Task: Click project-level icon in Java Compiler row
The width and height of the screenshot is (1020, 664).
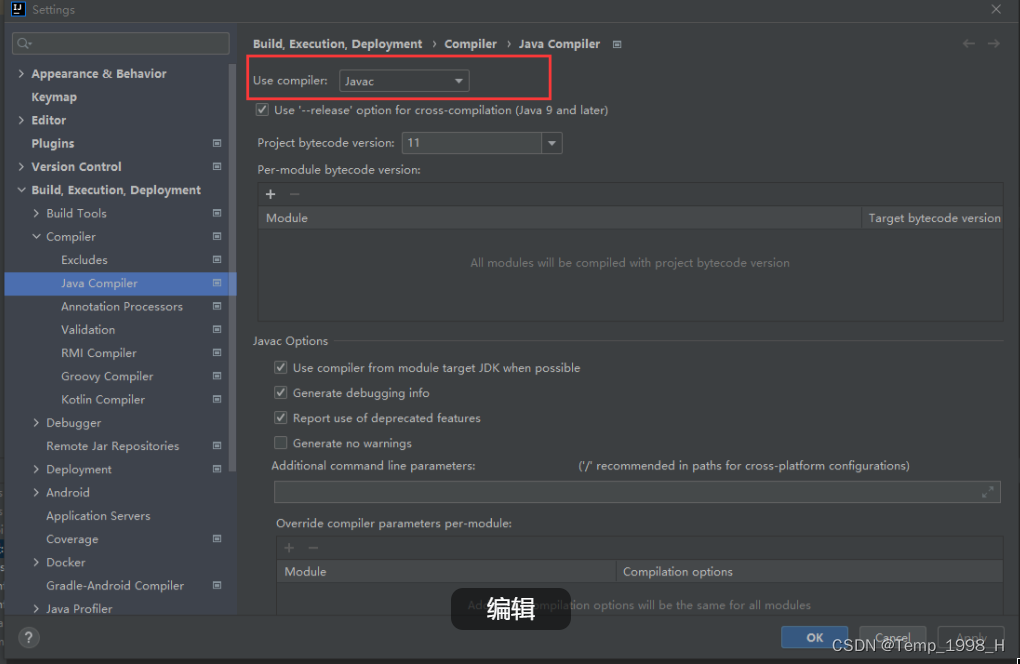Action: pos(217,283)
